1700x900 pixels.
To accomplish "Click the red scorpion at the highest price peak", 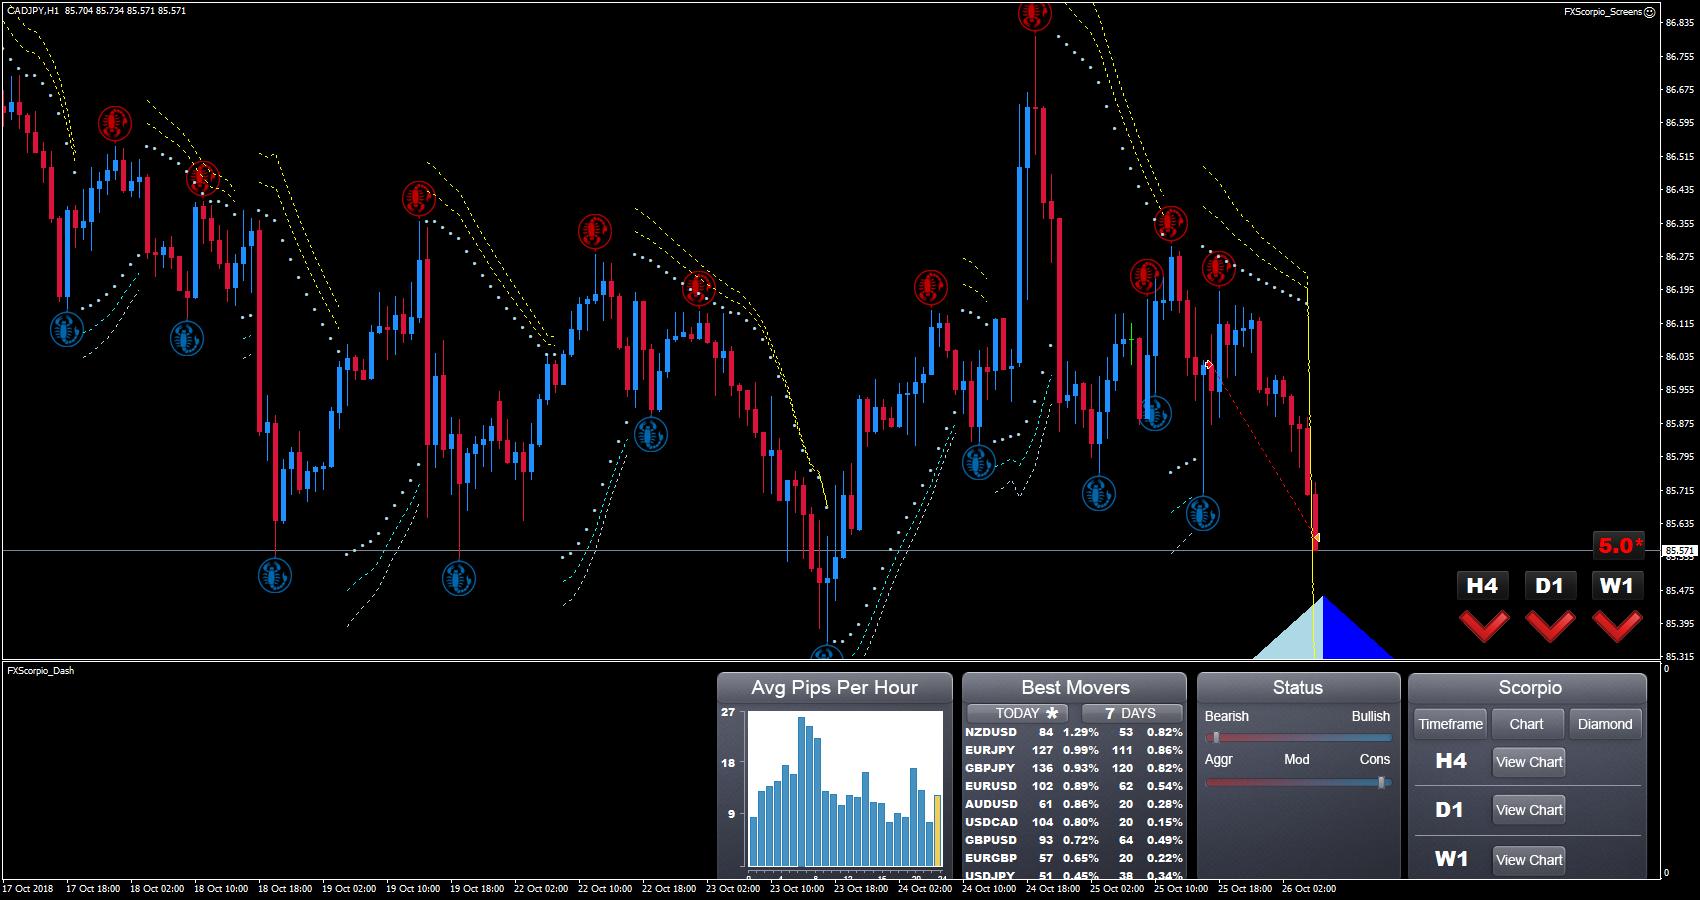I will tap(1034, 15).
